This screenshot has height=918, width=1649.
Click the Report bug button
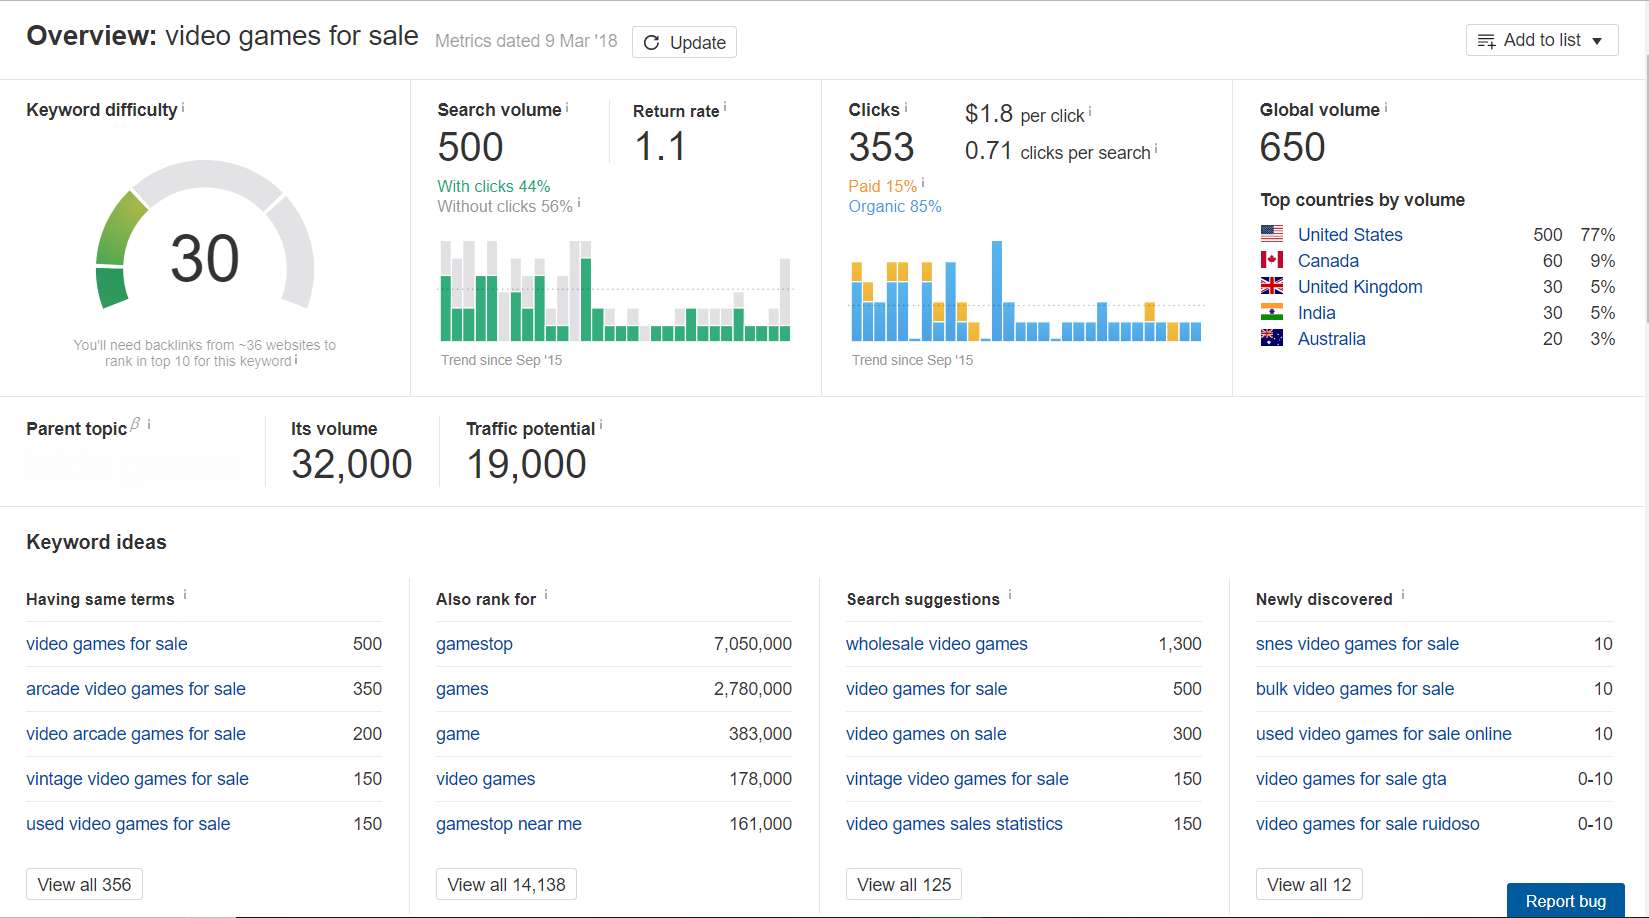pyautogui.click(x=1565, y=901)
